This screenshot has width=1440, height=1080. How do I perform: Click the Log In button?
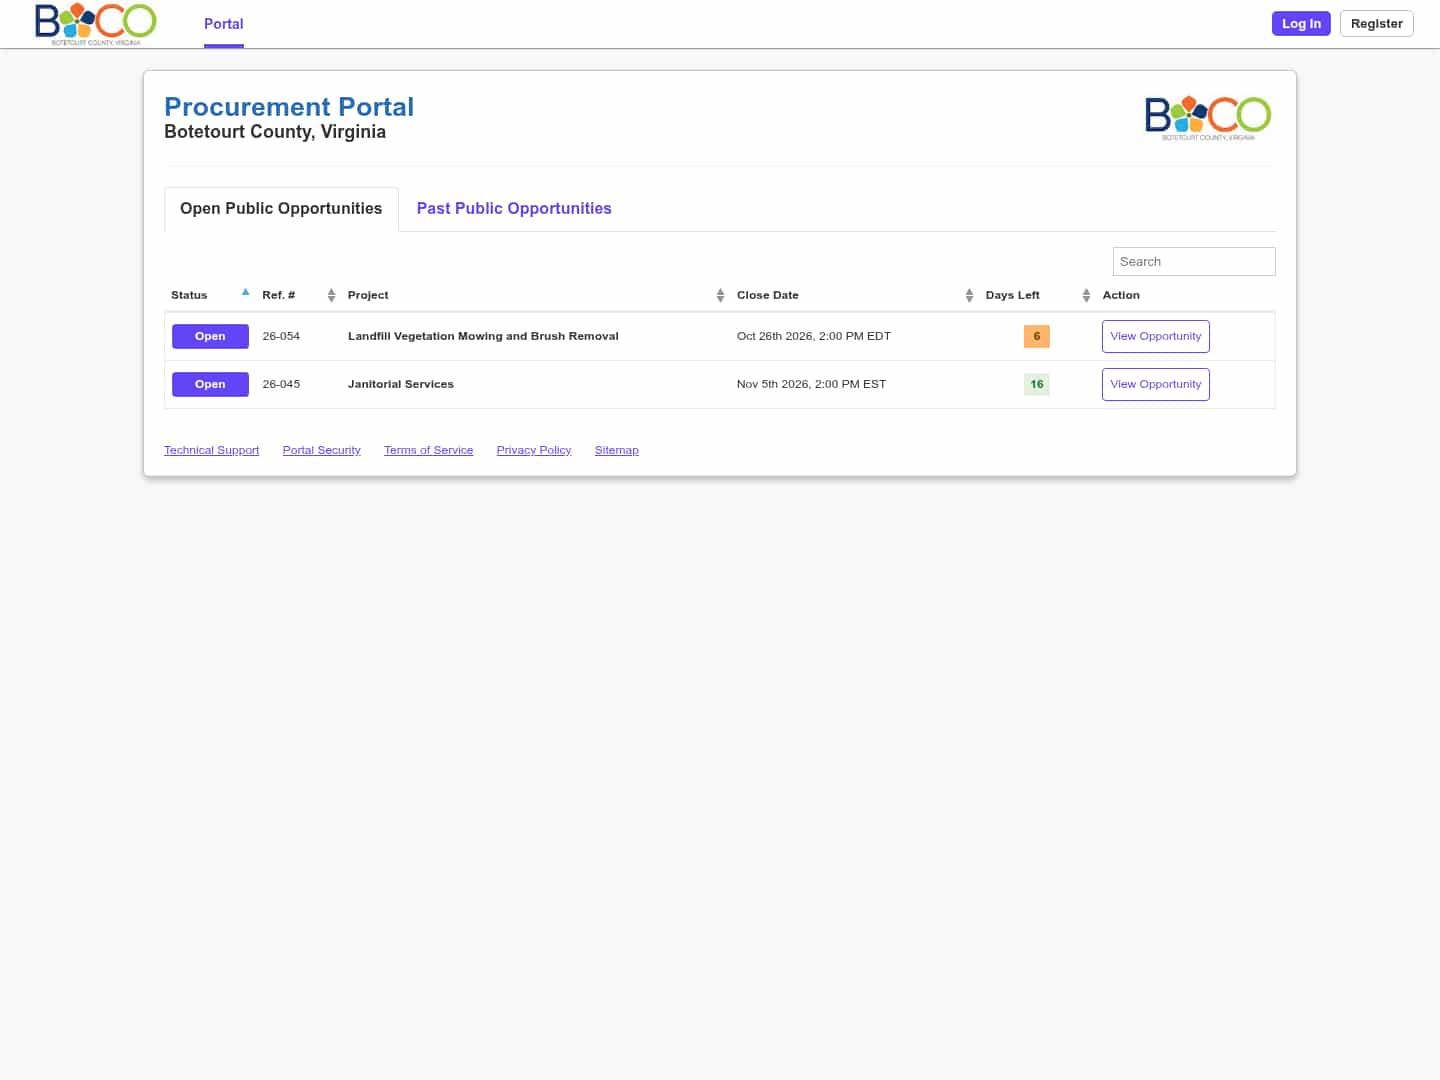pyautogui.click(x=1301, y=23)
